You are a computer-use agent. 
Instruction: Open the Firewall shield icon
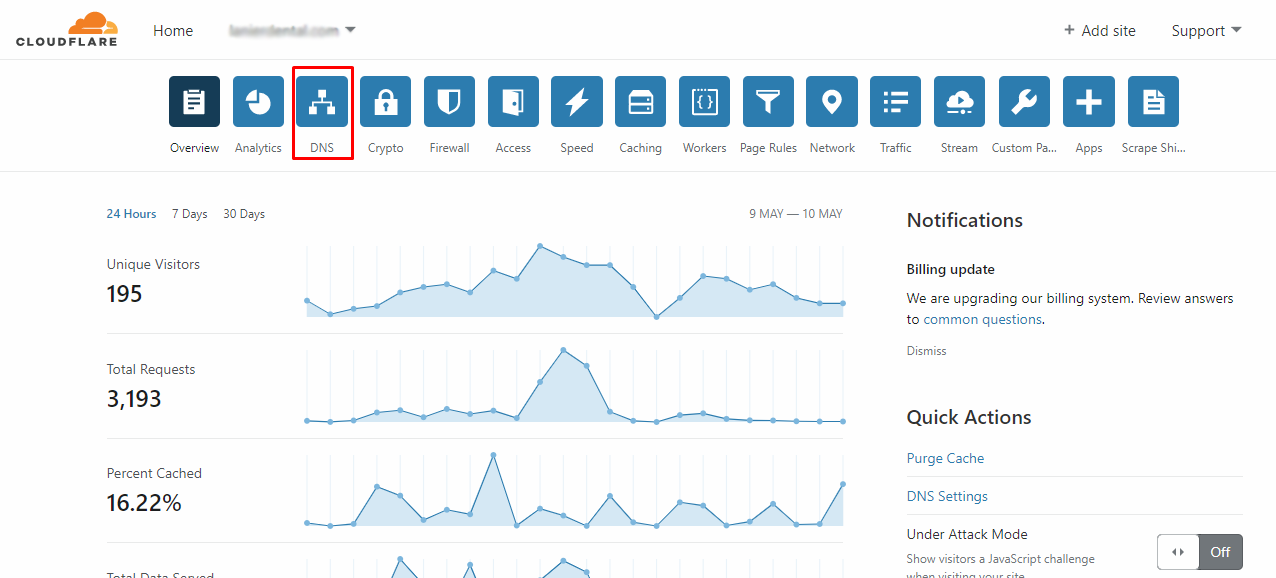pyautogui.click(x=449, y=101)
